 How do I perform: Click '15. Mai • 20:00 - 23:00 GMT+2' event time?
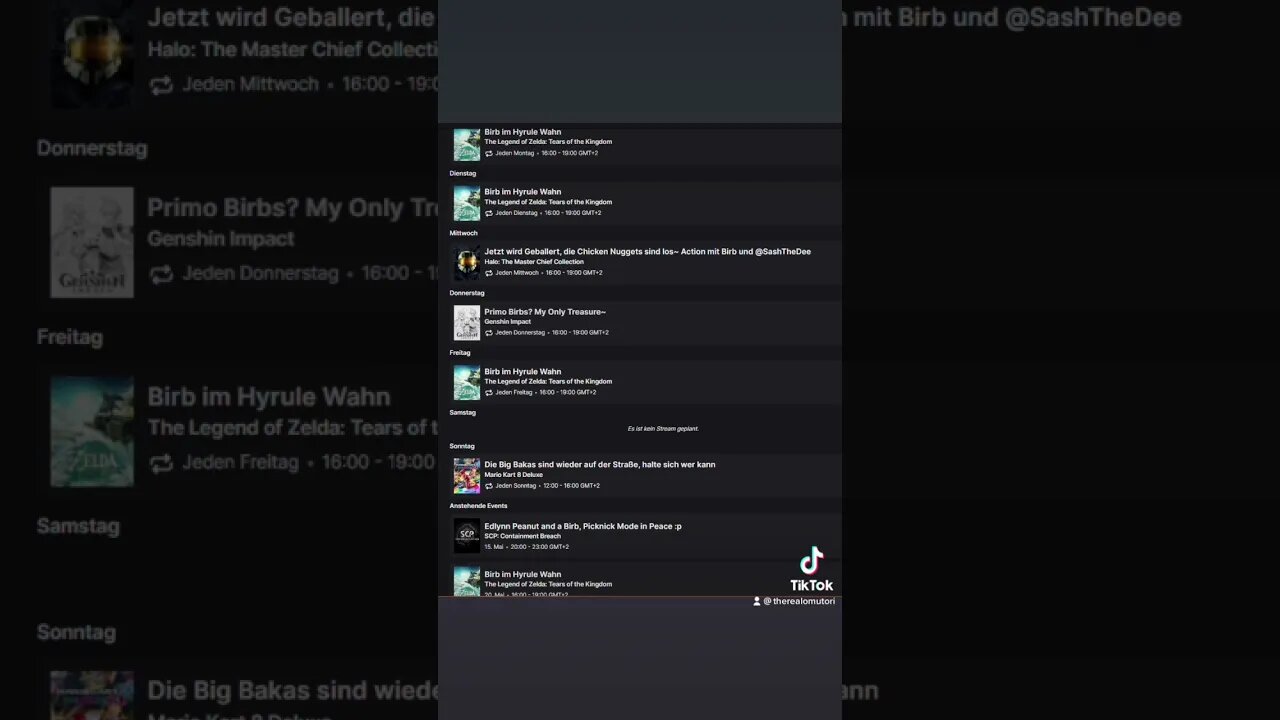coord(527,547)
